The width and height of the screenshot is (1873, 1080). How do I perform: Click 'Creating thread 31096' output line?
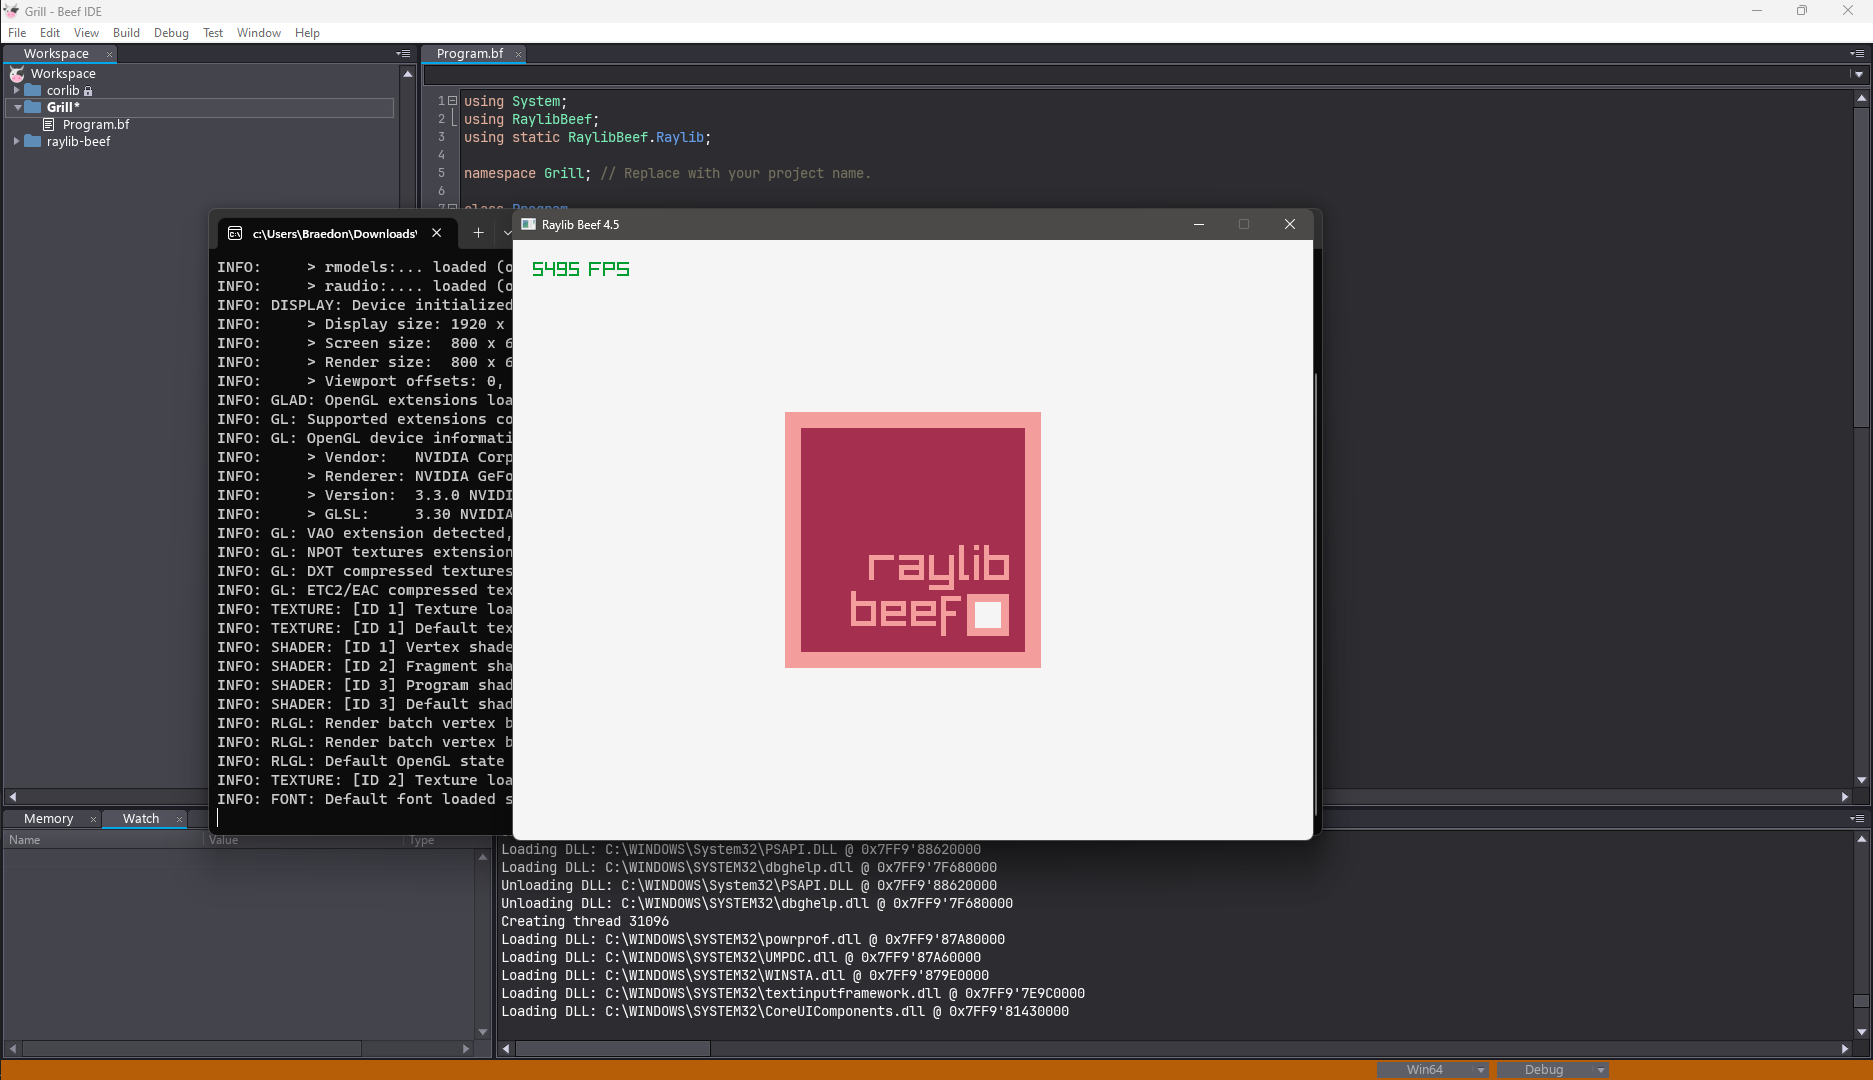(585, 922)
